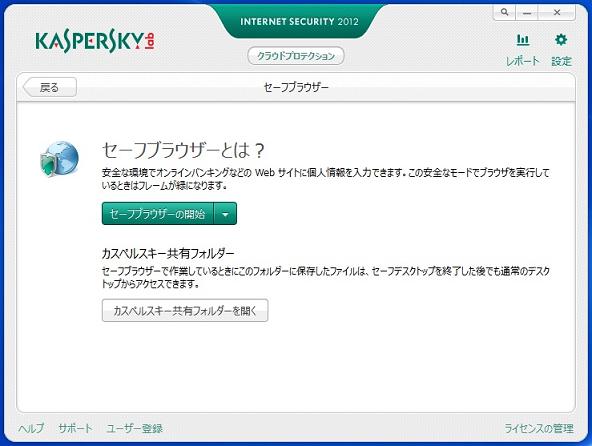Open 設定 settings gear icon
This screenshot has height=446, width=592.
[x=561, y=40]
